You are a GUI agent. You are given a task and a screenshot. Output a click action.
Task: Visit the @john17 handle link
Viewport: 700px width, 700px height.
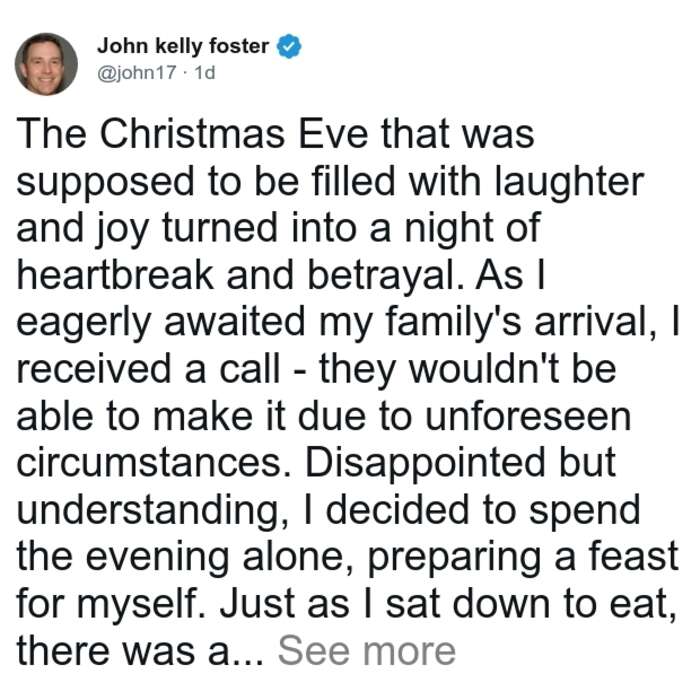pos(137,72)
